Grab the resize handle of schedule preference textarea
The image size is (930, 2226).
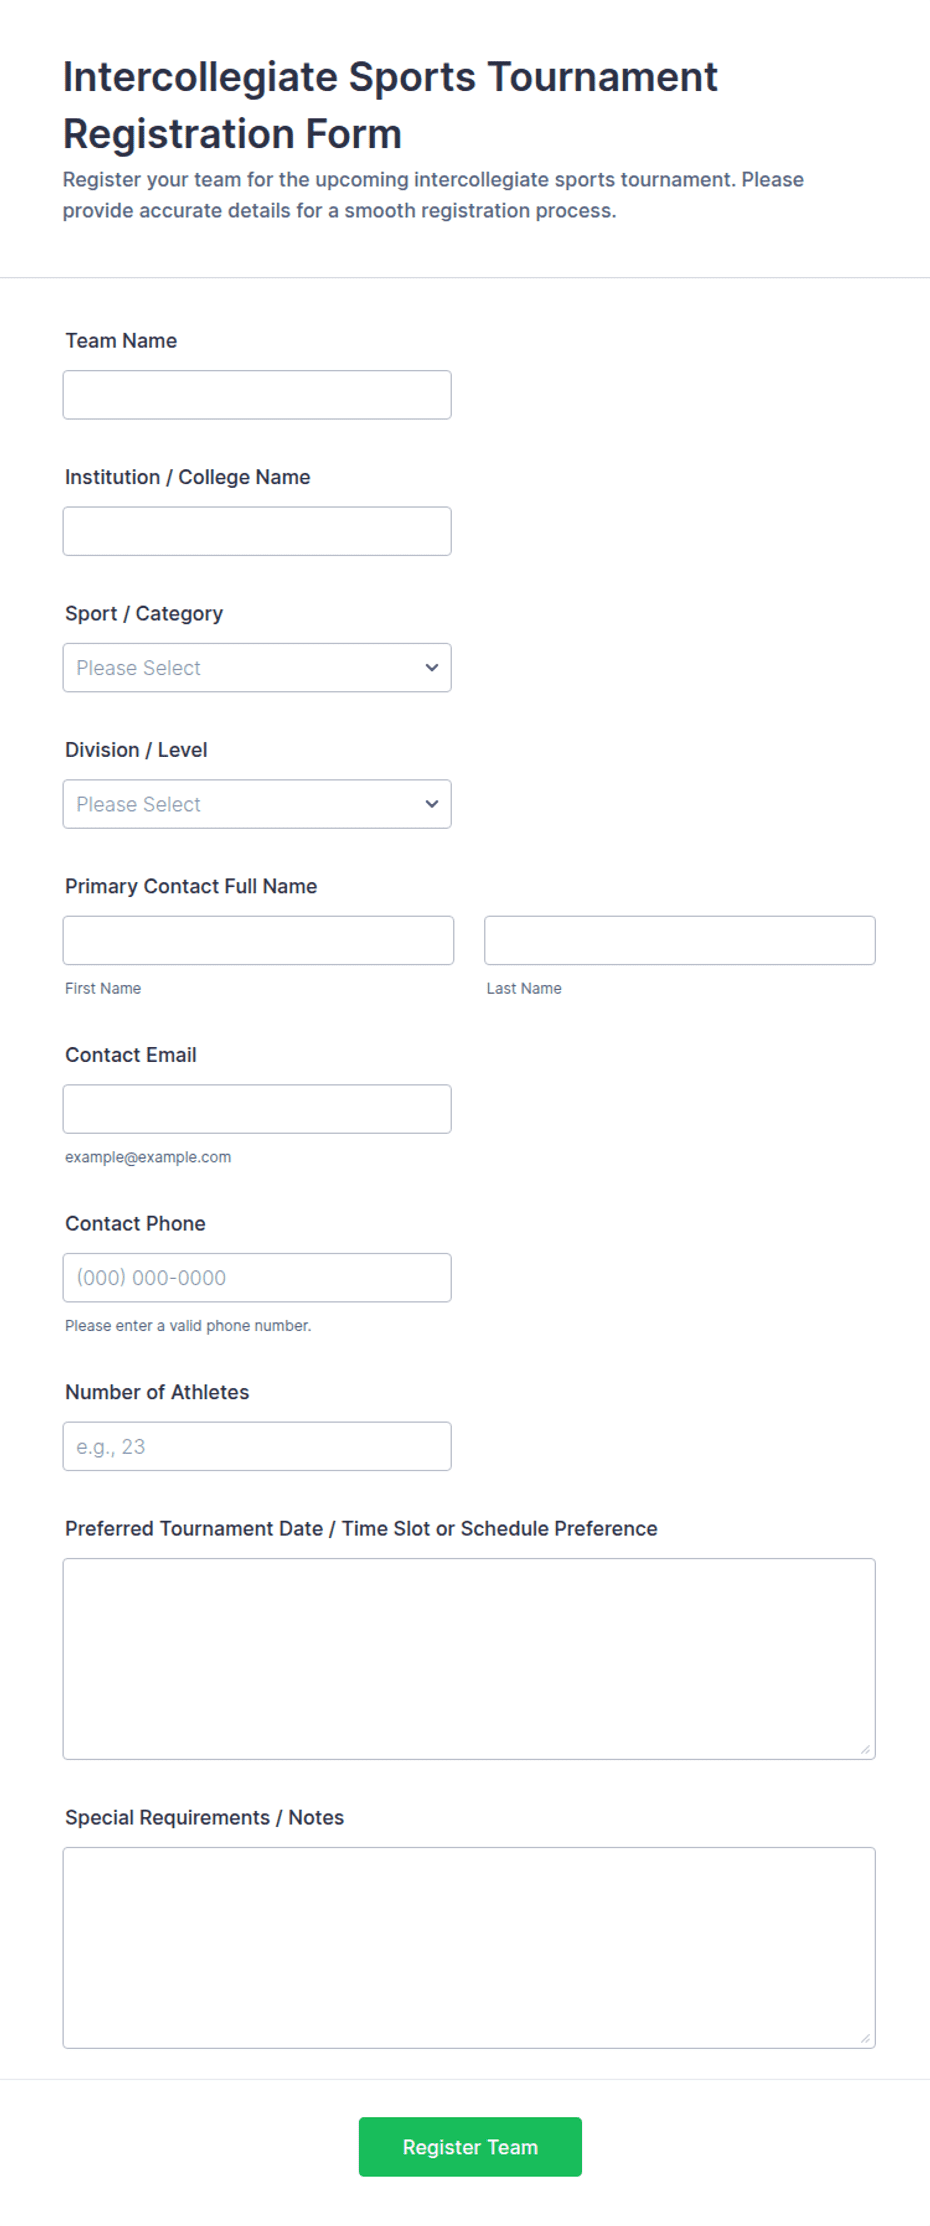(x=865, y=1749)
